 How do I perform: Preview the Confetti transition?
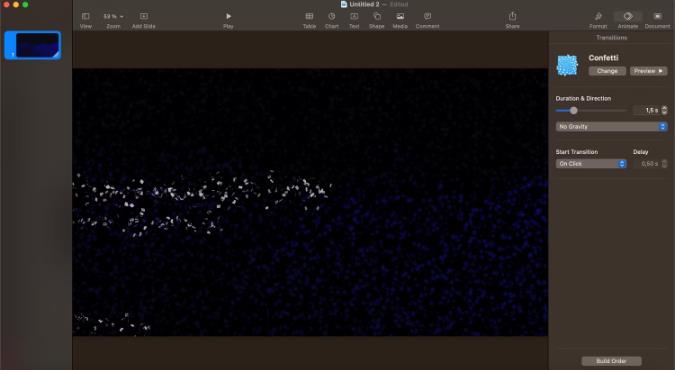648,71
